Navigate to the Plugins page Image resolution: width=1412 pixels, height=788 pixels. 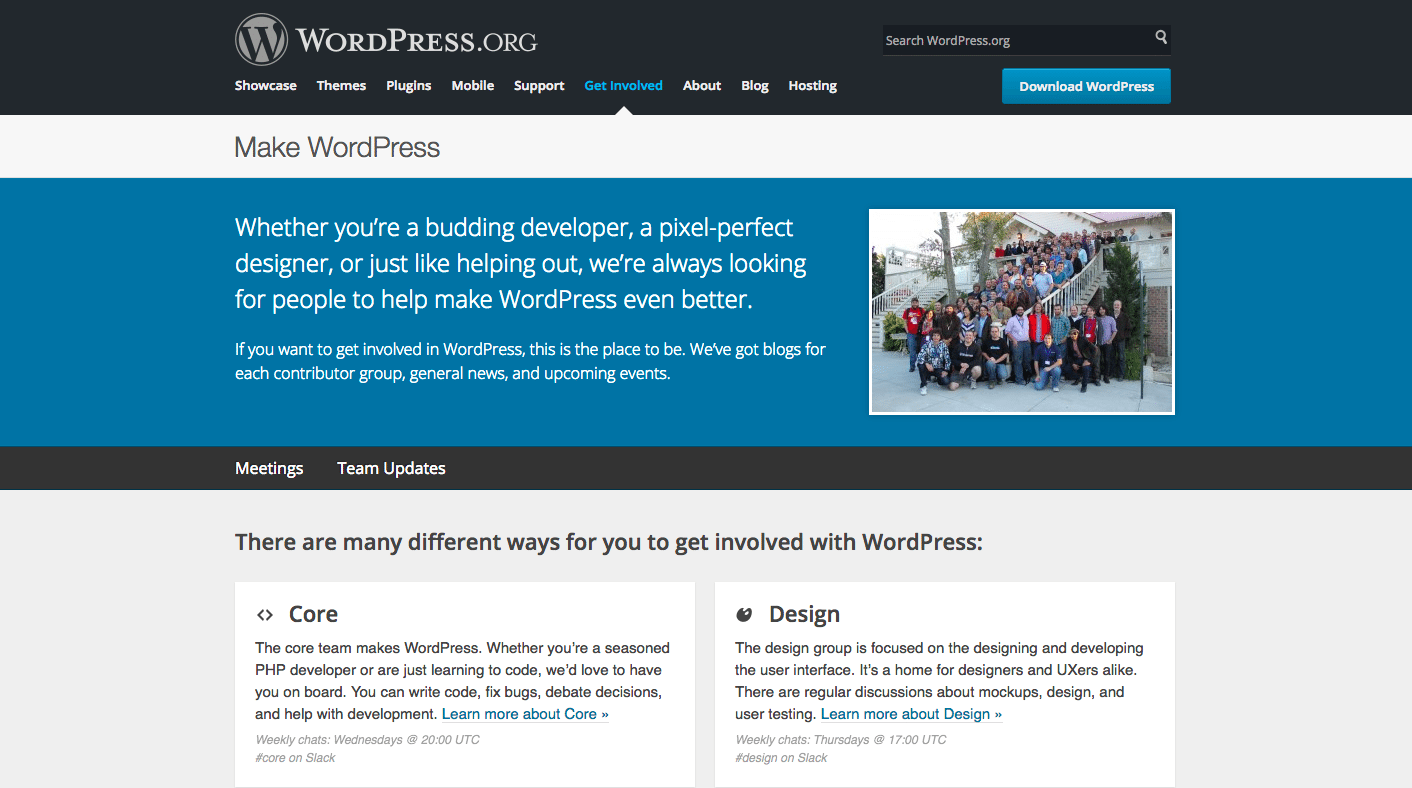[408, 85]
